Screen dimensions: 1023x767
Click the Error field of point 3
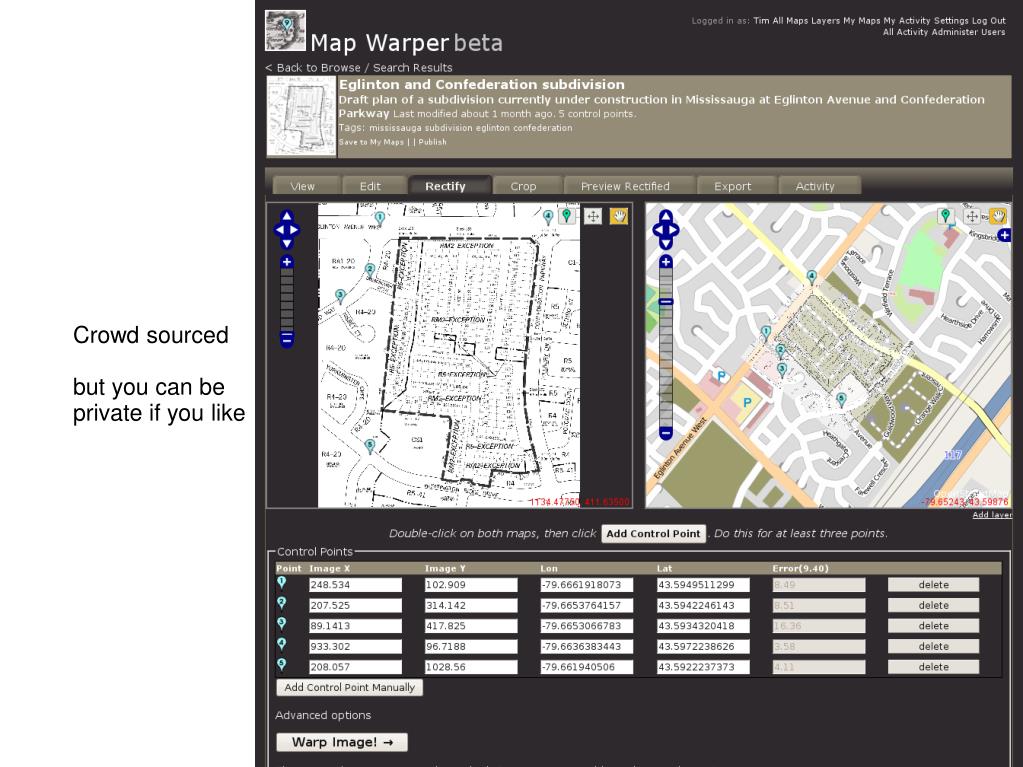[x=819, y=626]
